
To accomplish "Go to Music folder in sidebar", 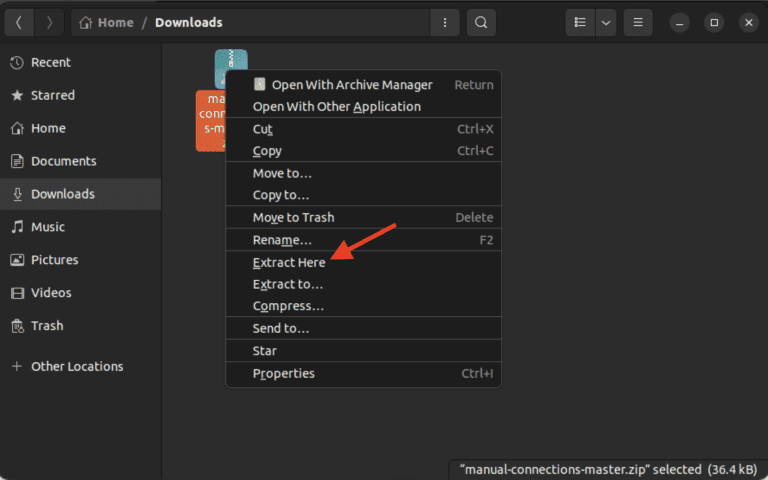I will coord(47,227).
